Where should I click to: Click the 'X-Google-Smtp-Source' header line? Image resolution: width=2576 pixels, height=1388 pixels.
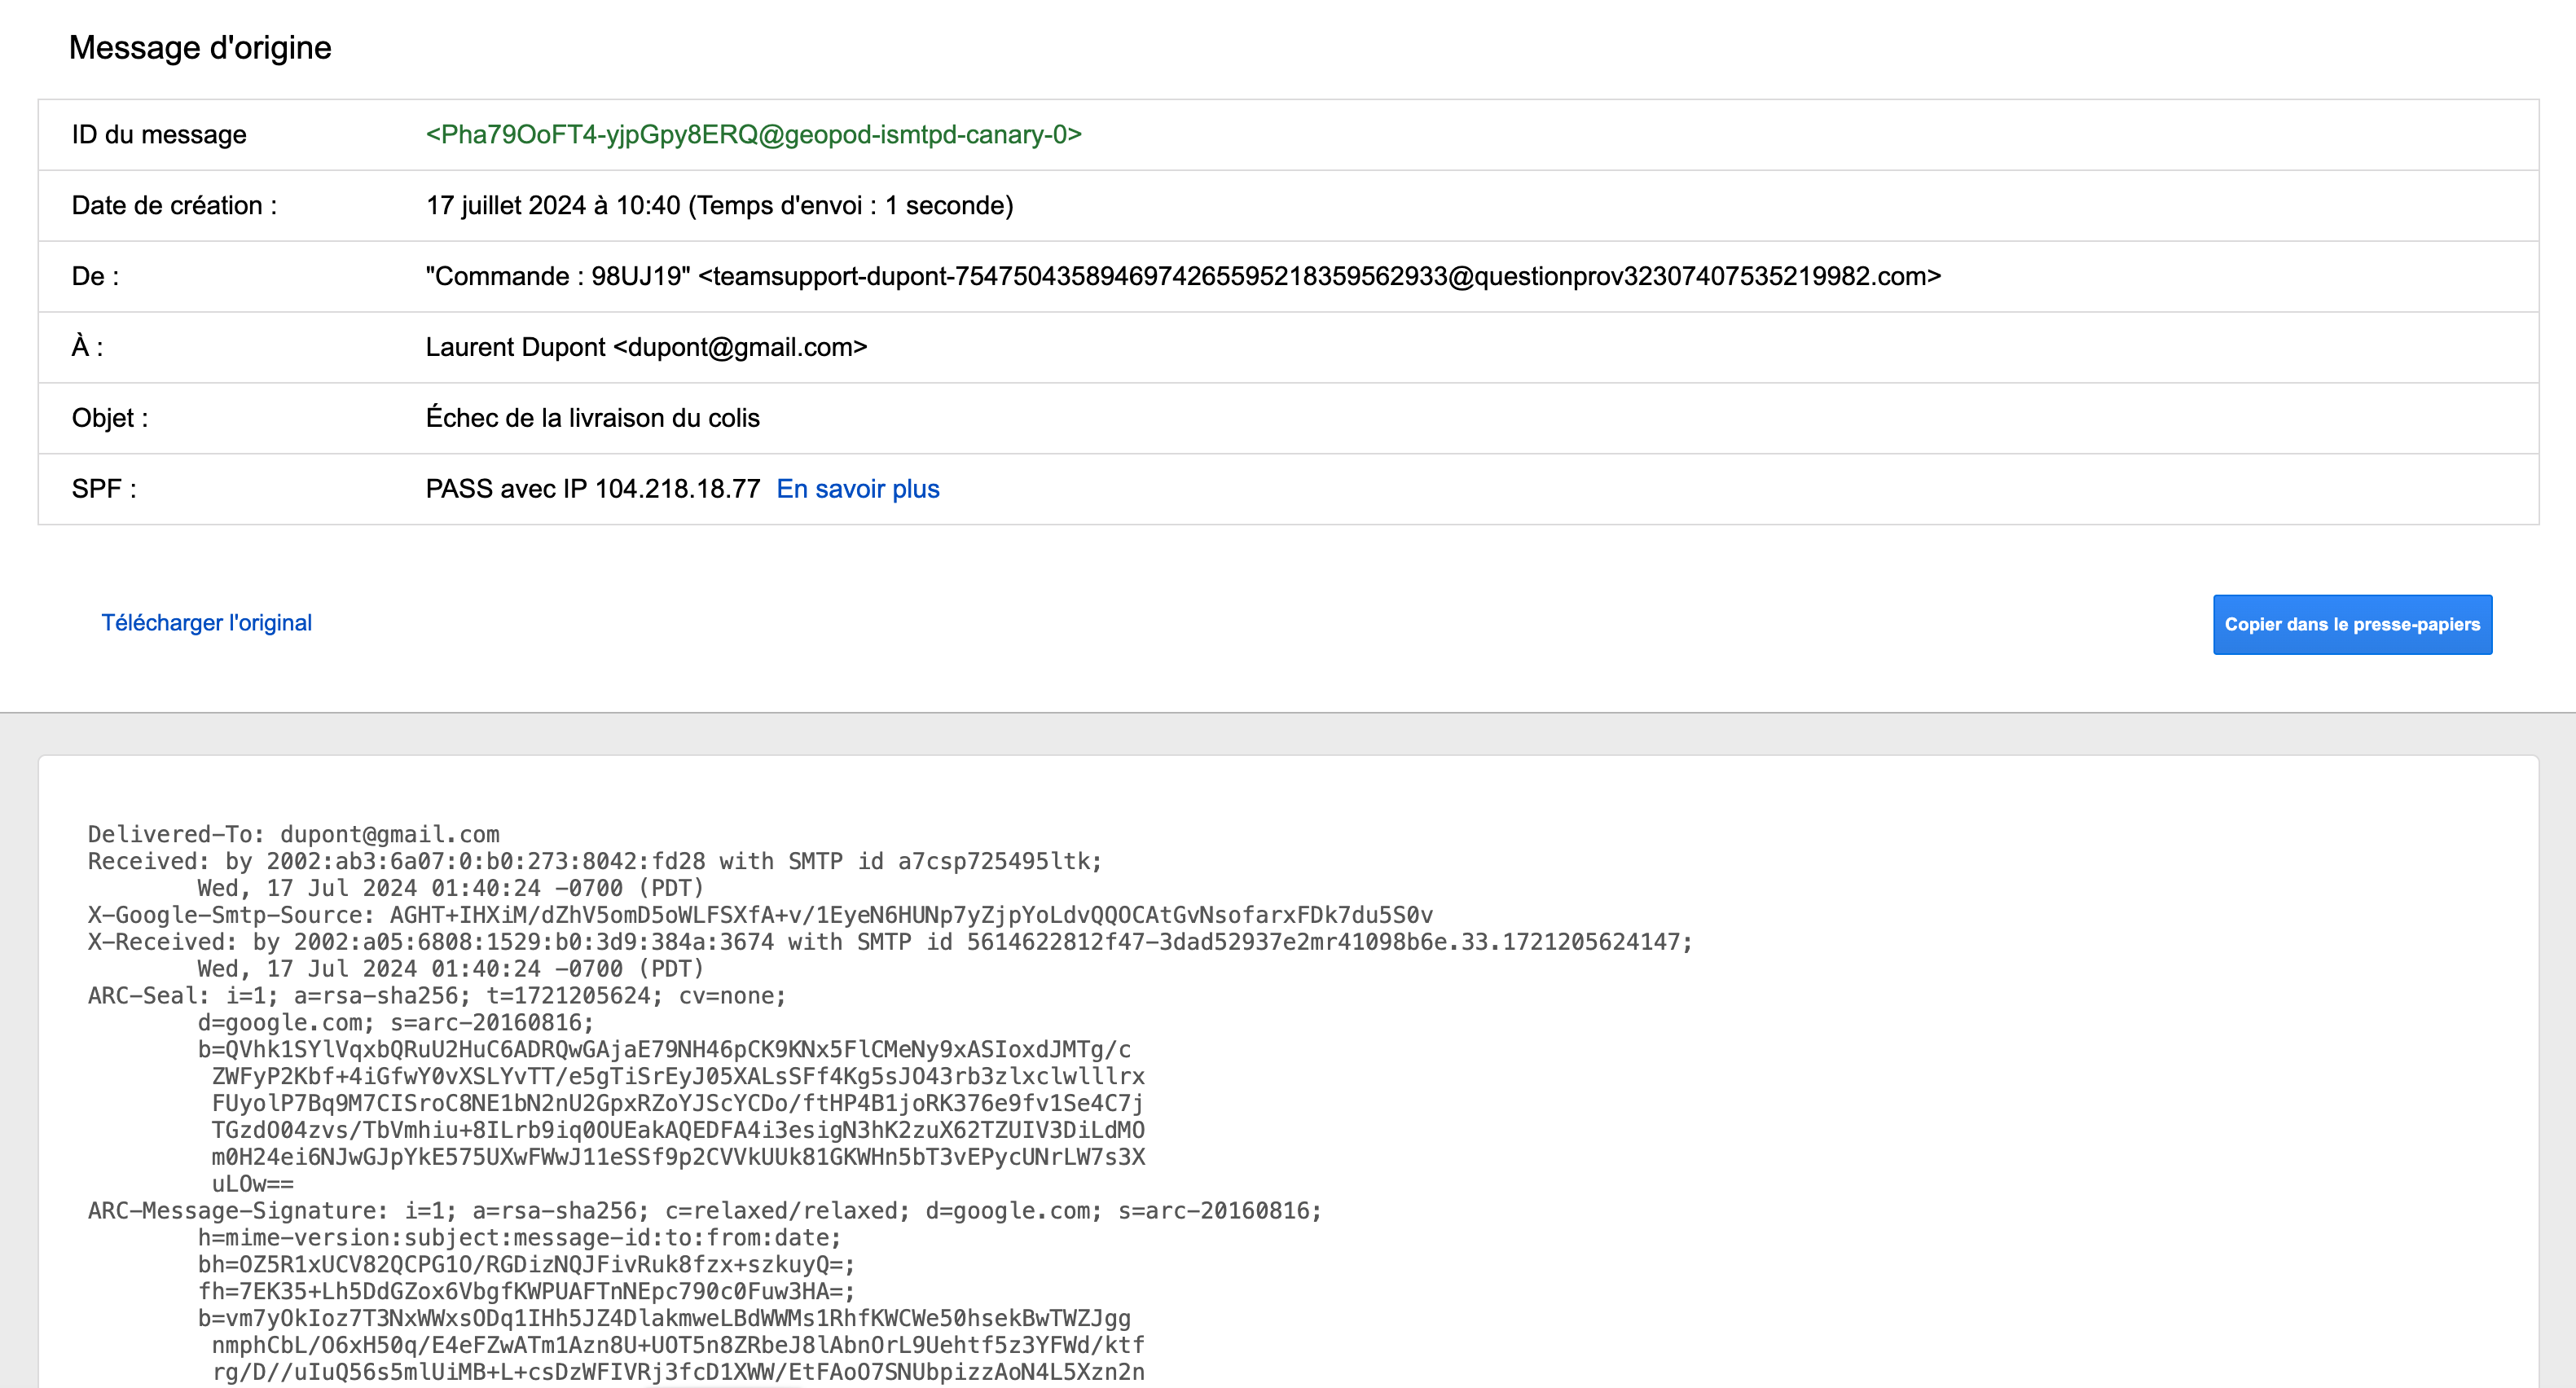tap(760, 915)
